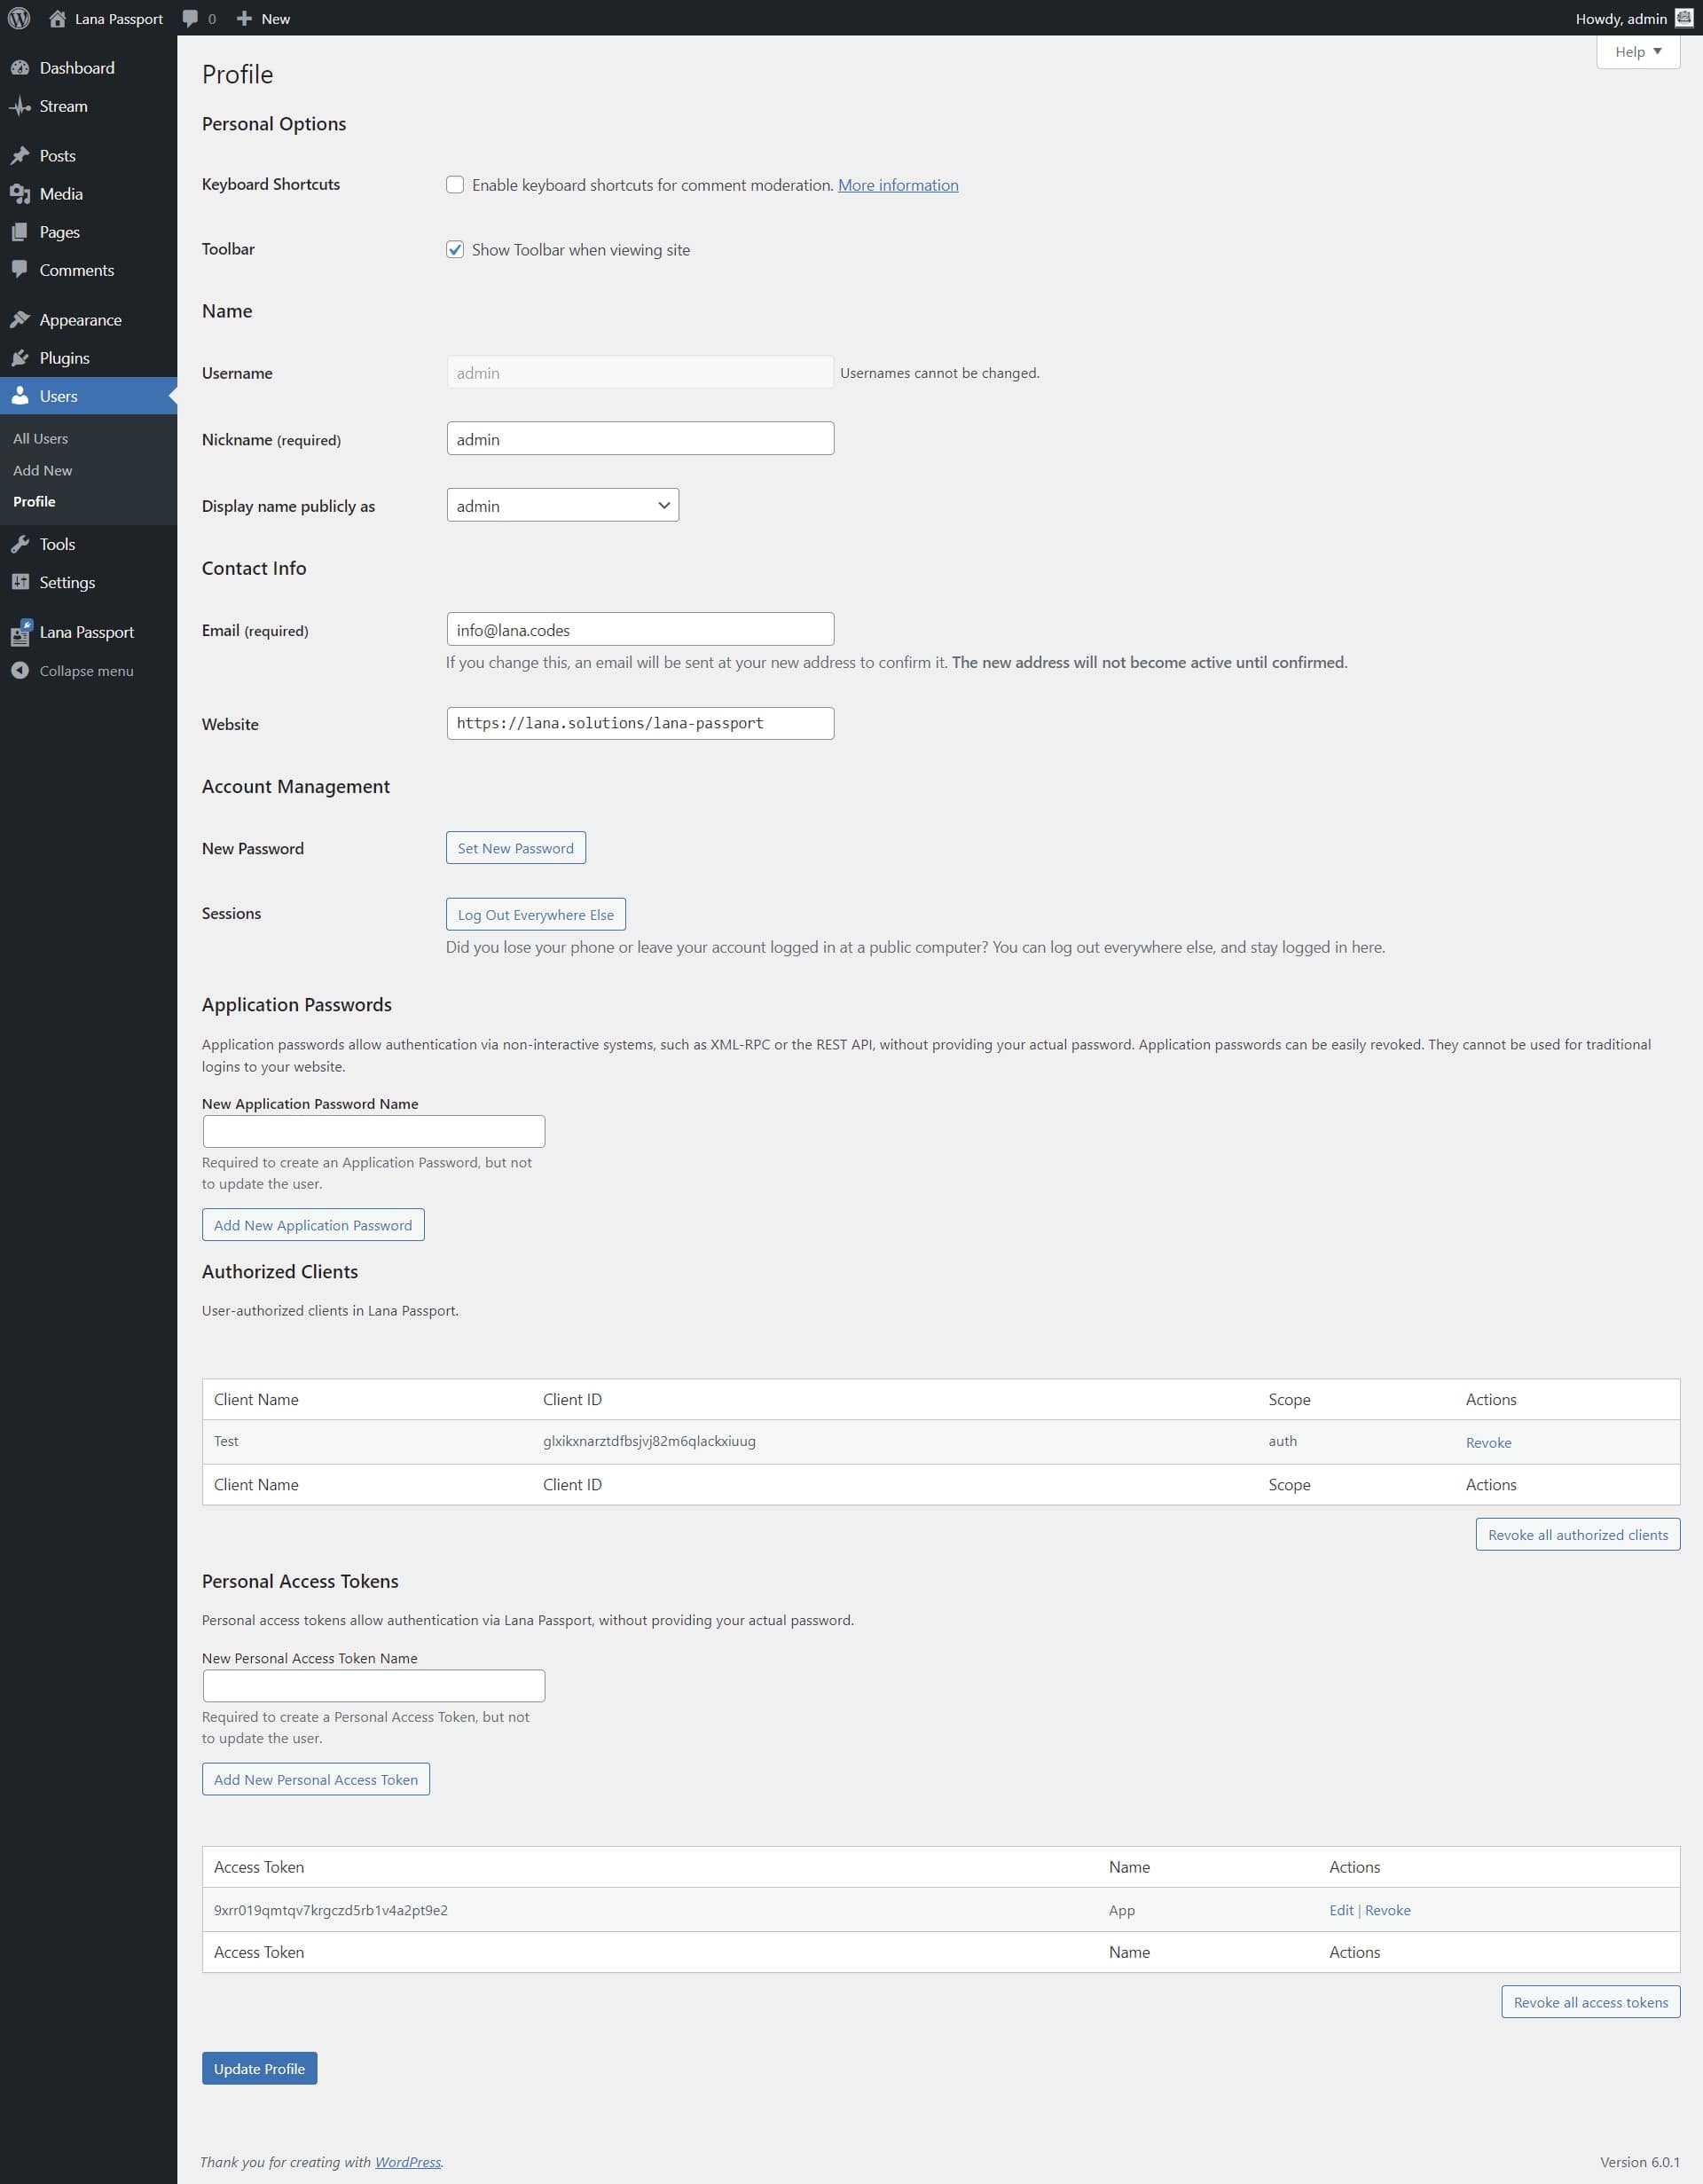Revoke the Test authorized client
The height and width of the screenshot is (2184, 1703).
click(x=1488, y=1442)
